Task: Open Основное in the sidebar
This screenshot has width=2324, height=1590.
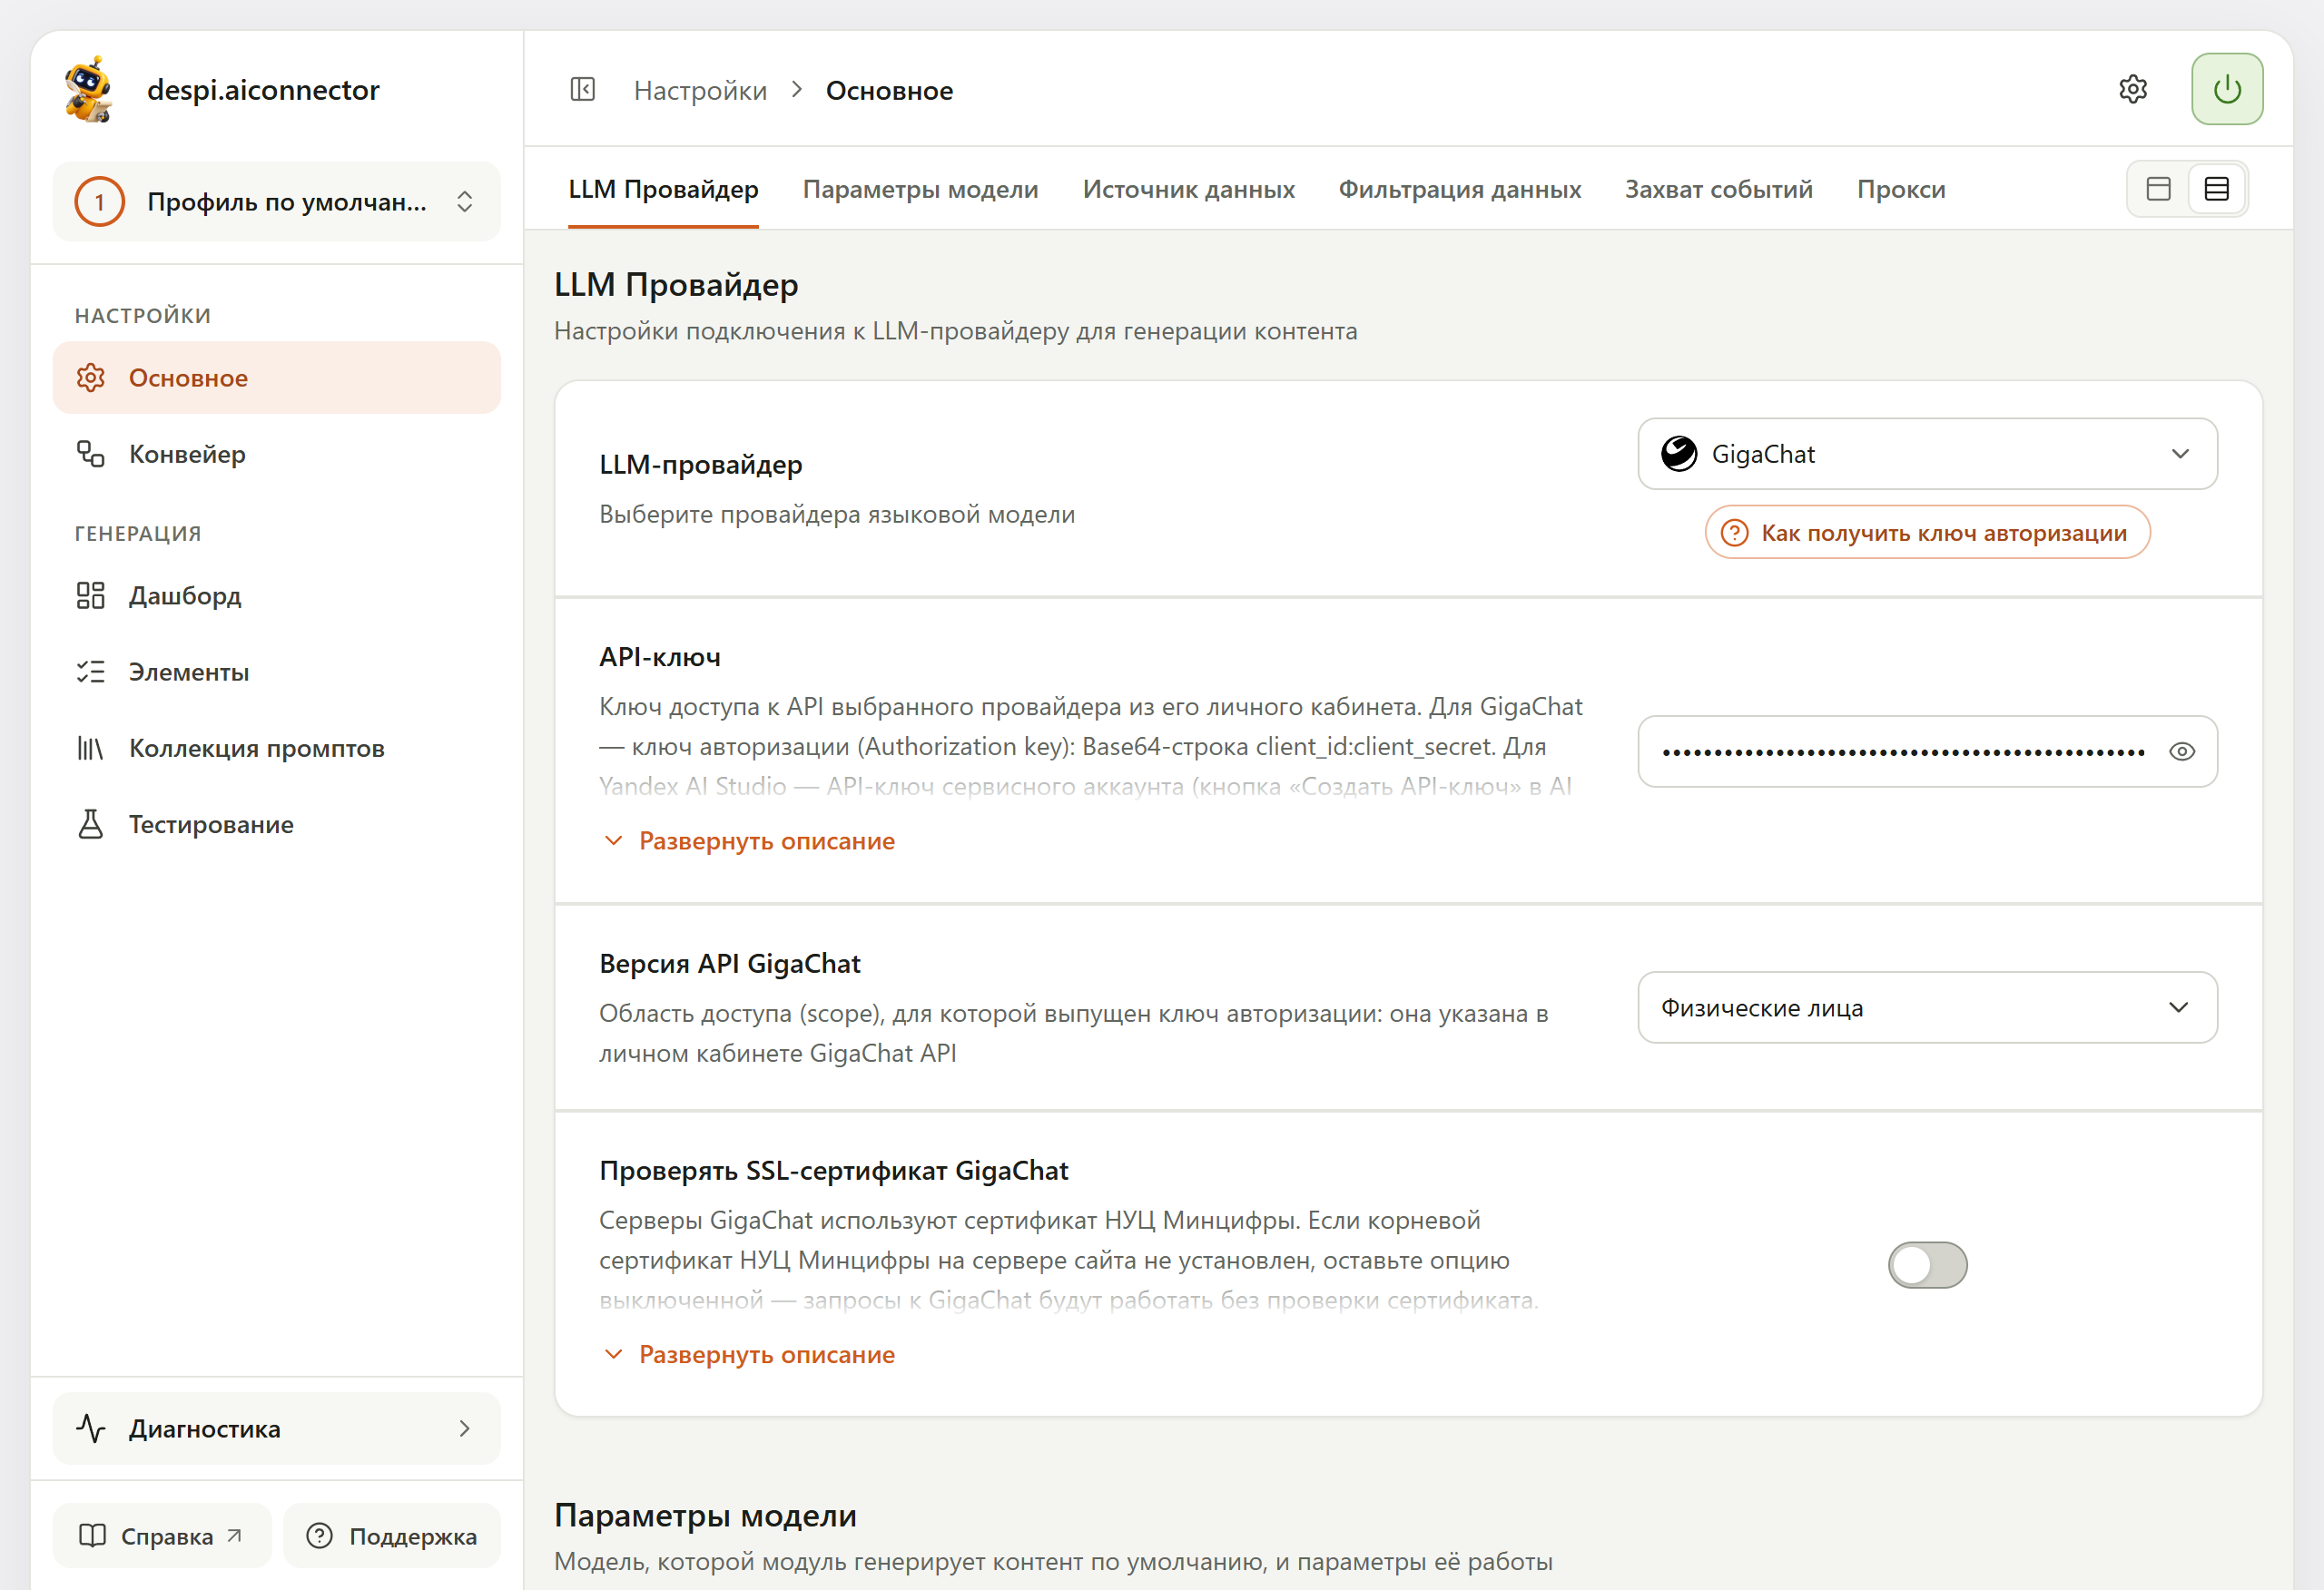Action: pyautogui.click(x=277, y=378)
